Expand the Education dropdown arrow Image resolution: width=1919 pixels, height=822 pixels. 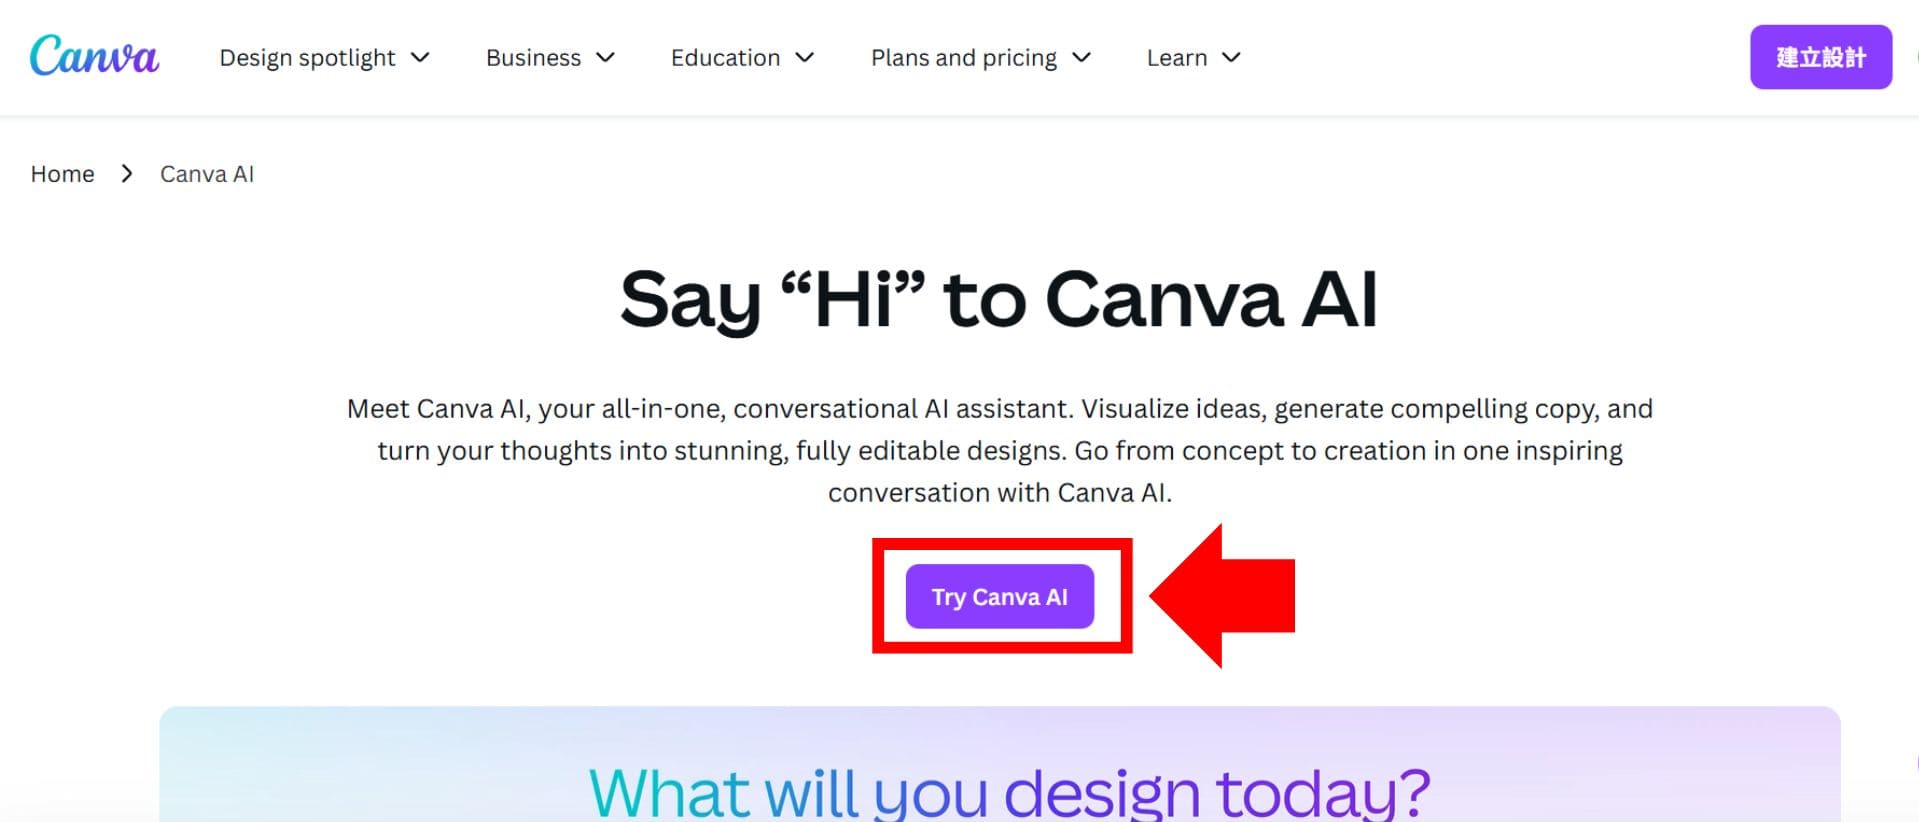805,58
